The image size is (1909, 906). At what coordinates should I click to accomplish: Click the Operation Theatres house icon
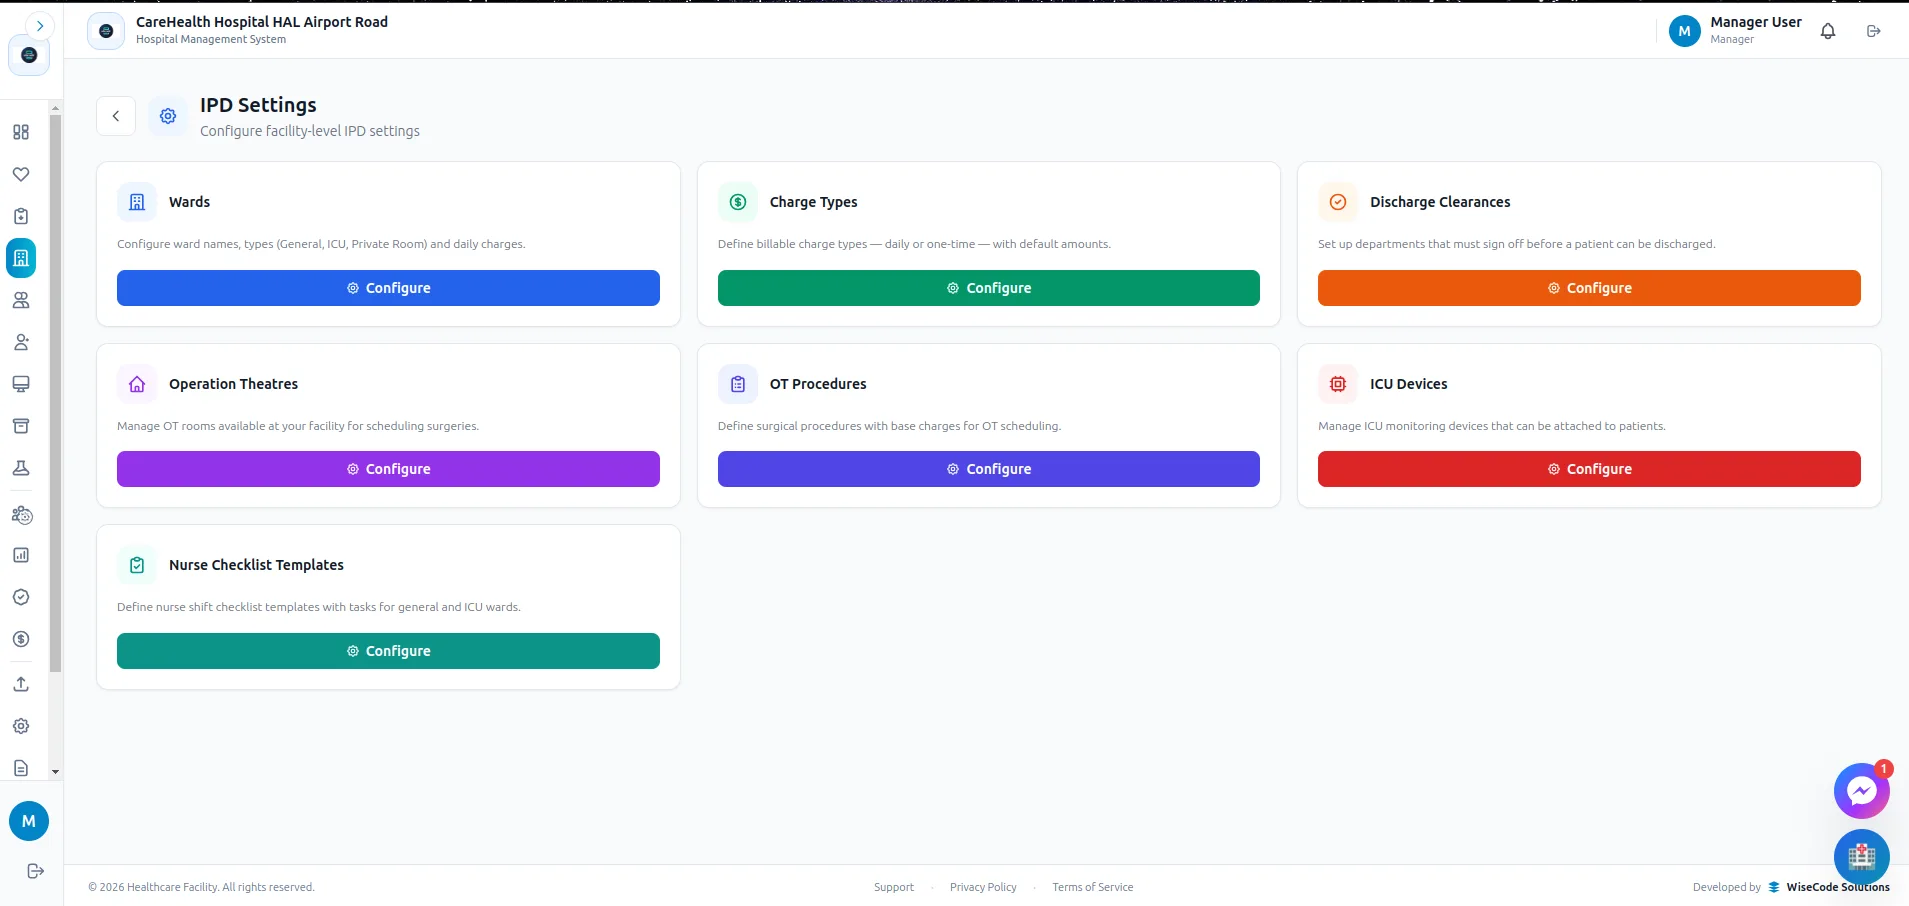[x=137, y=384]
